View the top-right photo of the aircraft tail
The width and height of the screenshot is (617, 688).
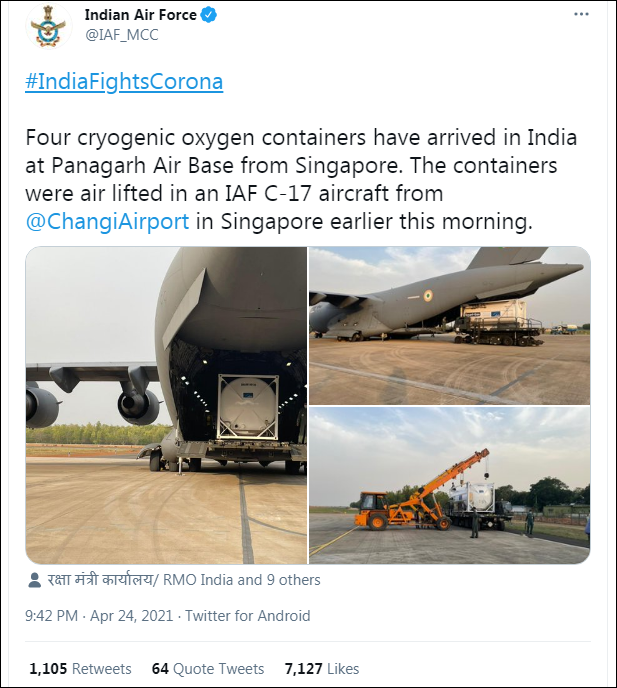tap(449, 325)
